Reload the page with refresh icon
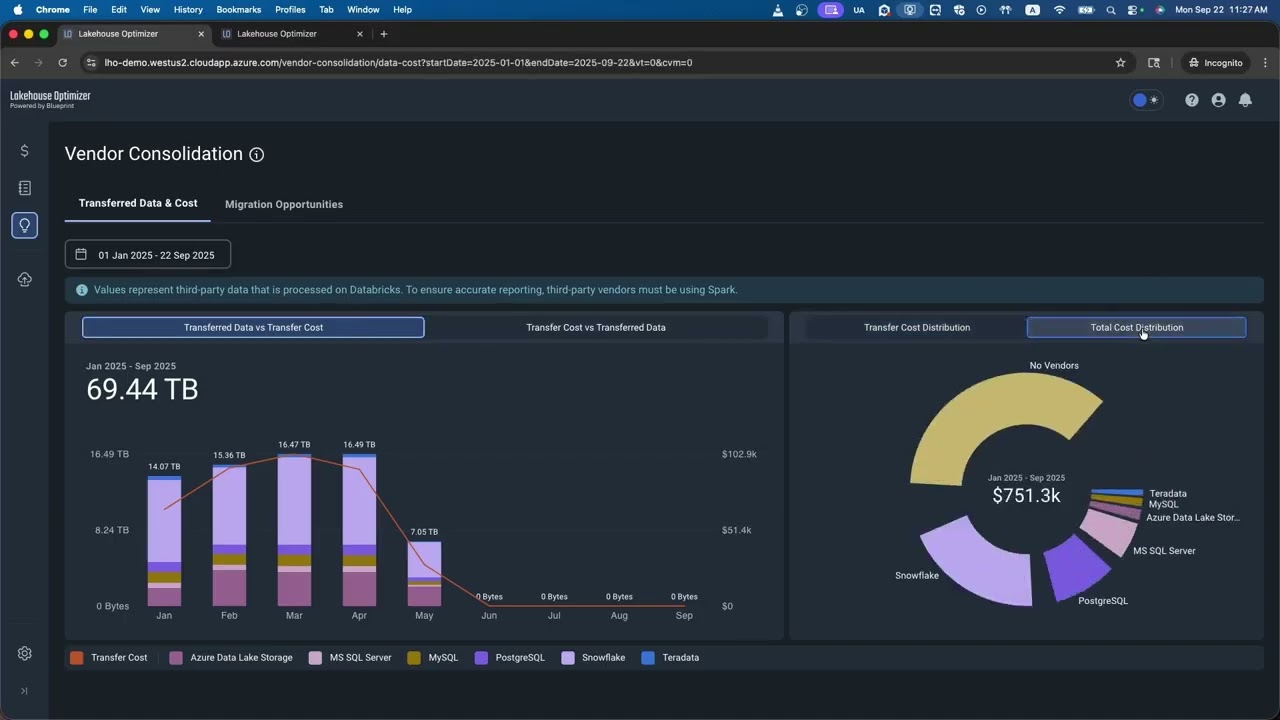The height and width of the screenshot is (720, 1280). [63, 62]
